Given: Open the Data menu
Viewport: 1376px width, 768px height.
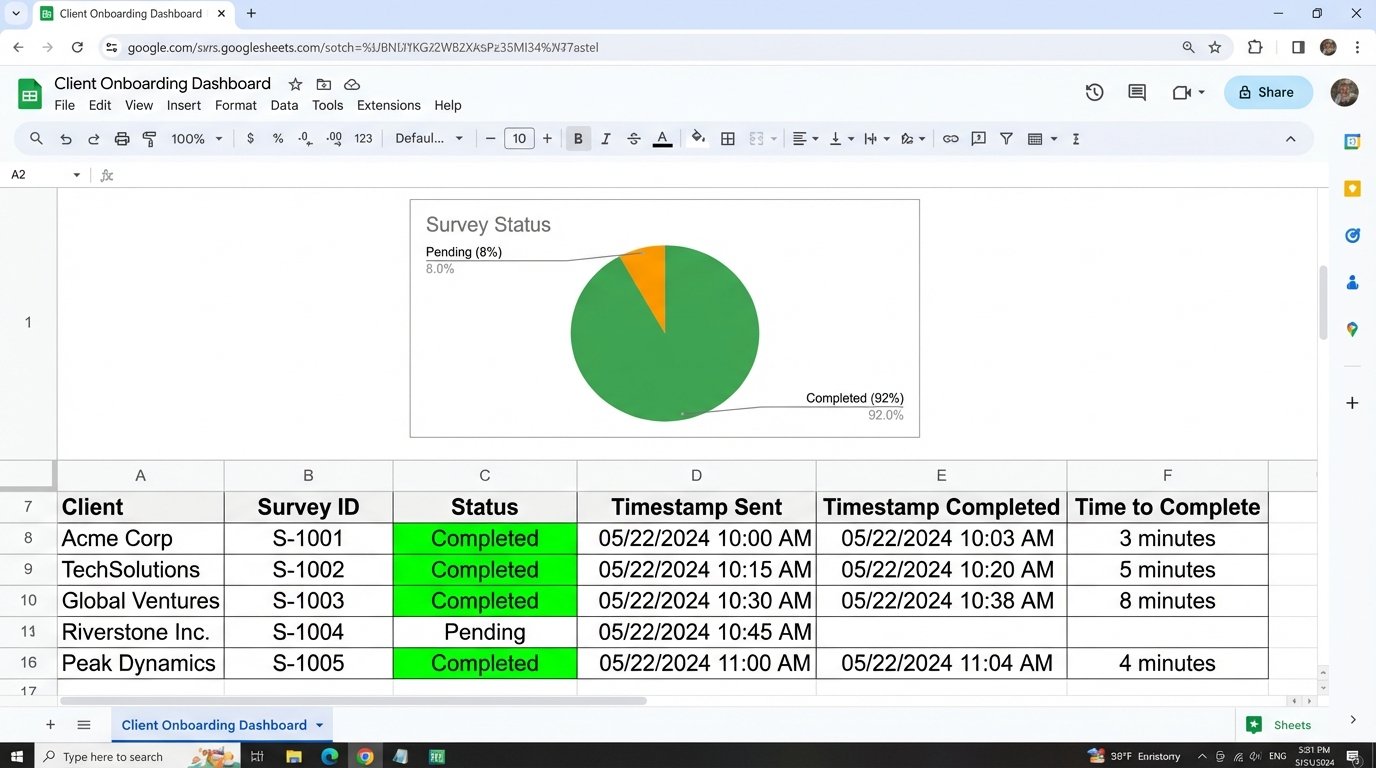Looking at the screenshot, I should (x=284, y=105).
